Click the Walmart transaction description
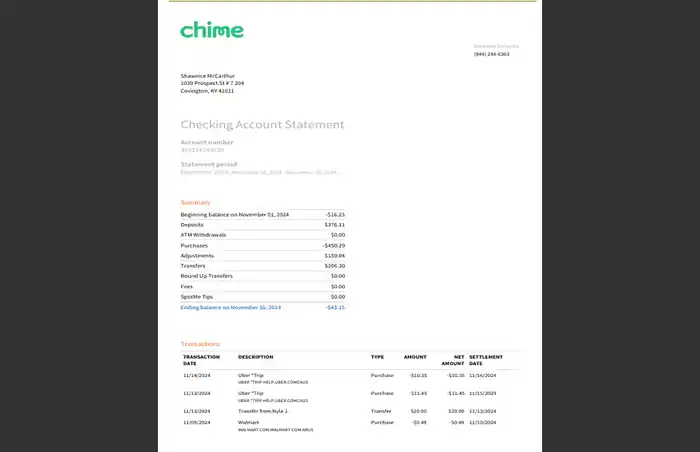 point(248,423)
